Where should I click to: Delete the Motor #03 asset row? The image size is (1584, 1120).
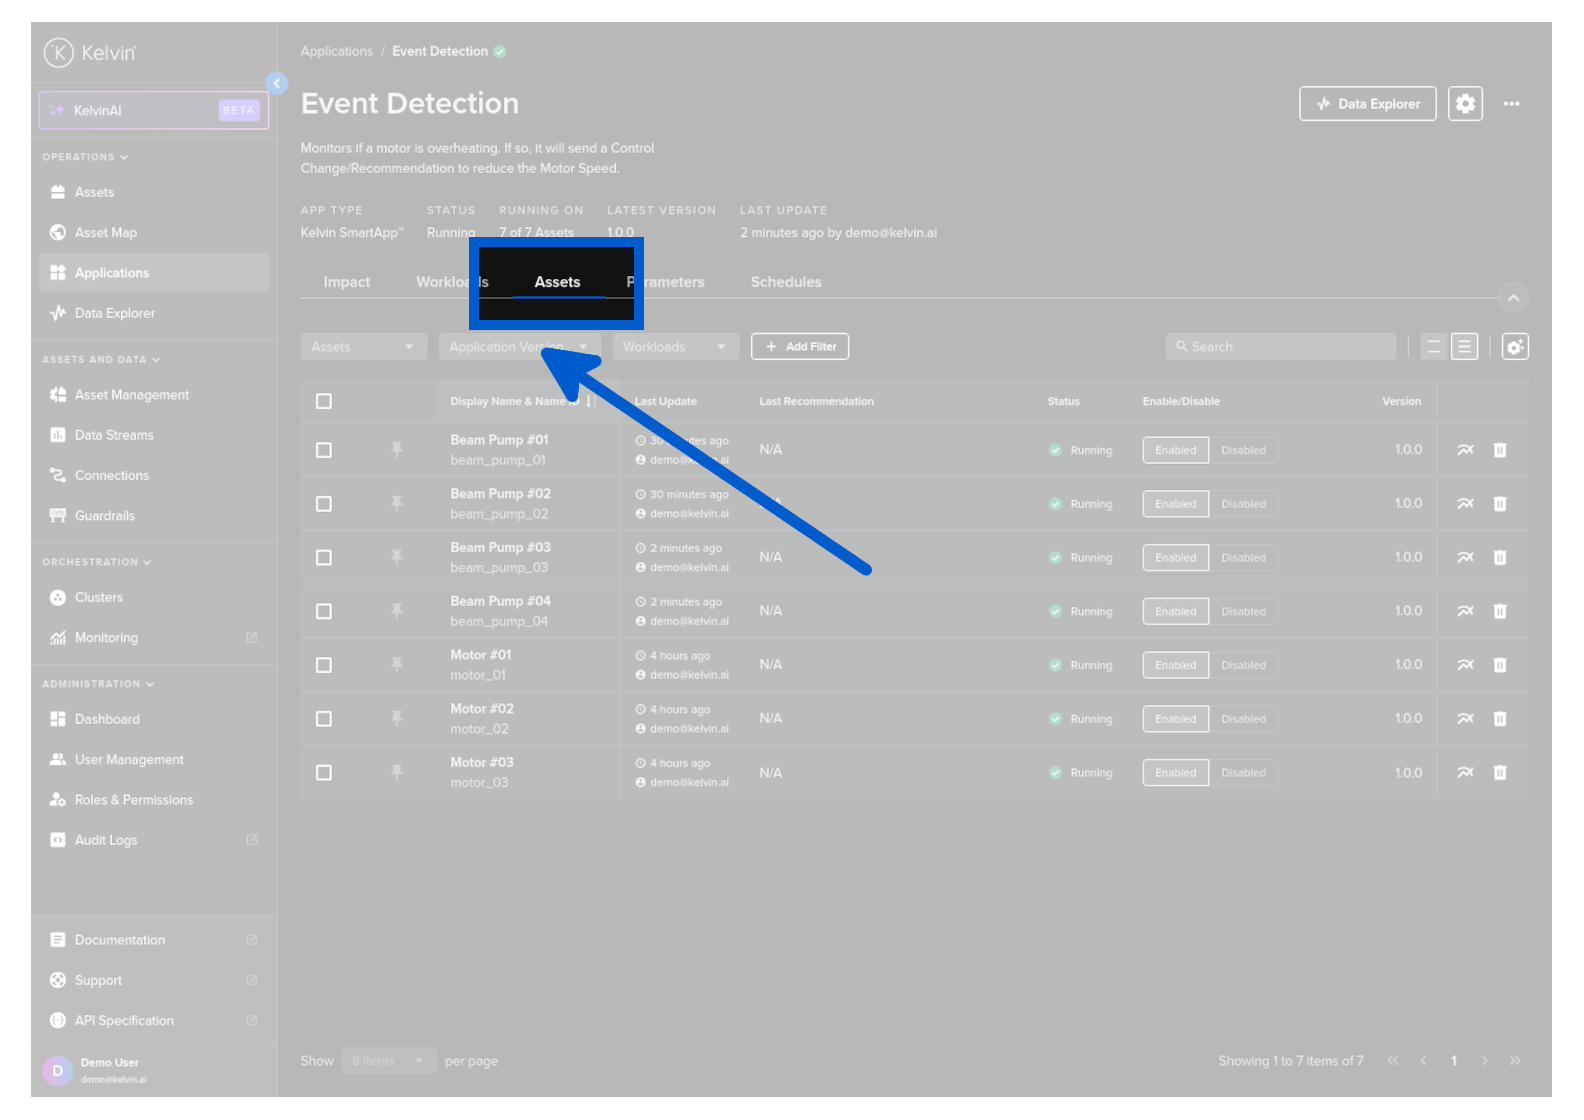tap(1499, 773)
